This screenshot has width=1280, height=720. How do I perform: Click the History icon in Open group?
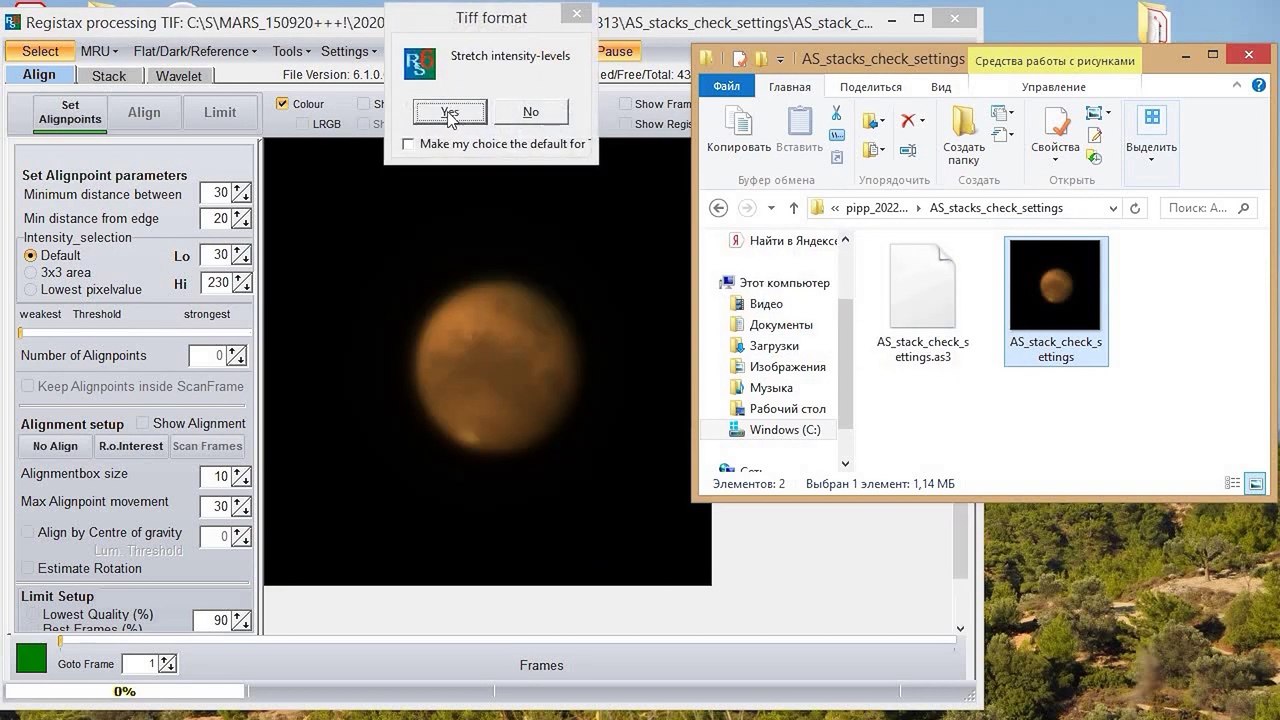tap(1095, 157)
